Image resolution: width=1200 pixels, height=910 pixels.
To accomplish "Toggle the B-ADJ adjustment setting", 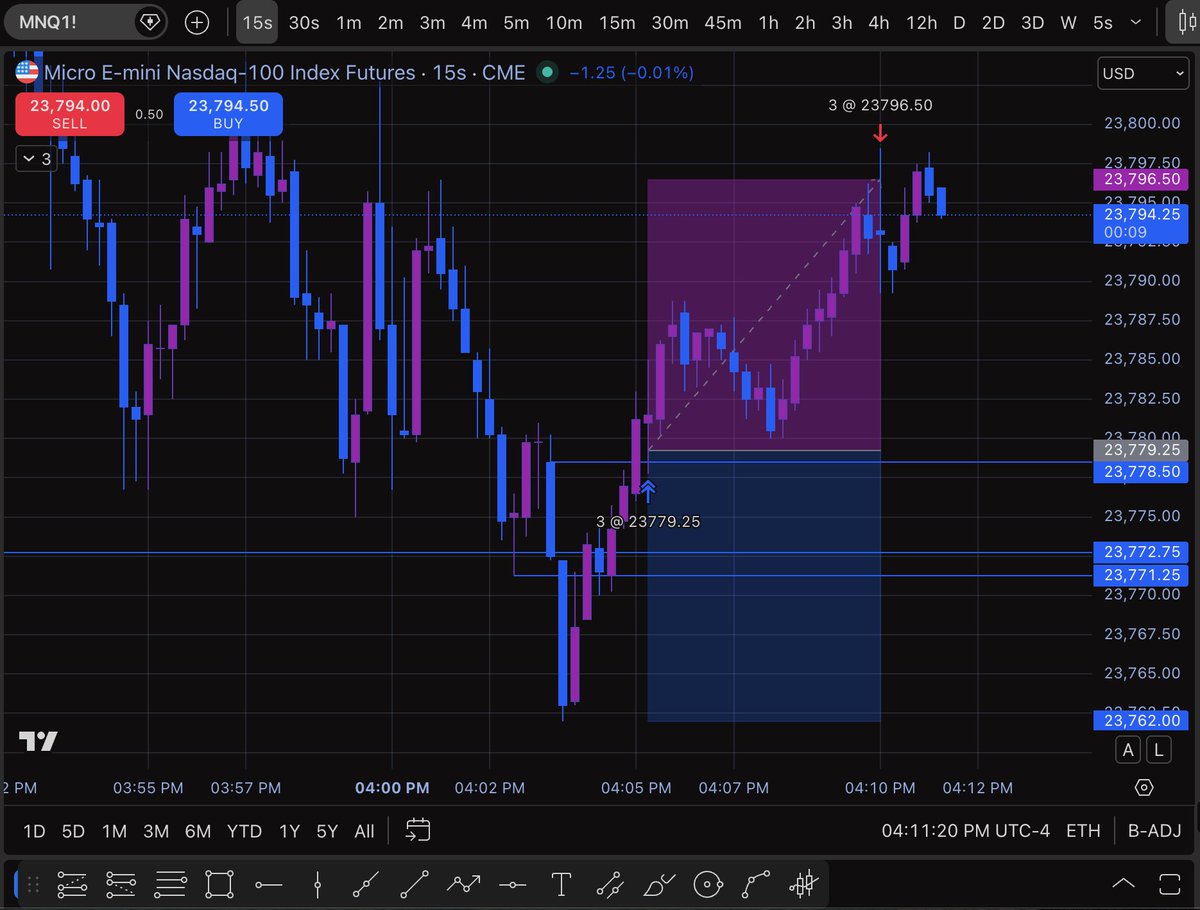I will (x=1154, y=831).
